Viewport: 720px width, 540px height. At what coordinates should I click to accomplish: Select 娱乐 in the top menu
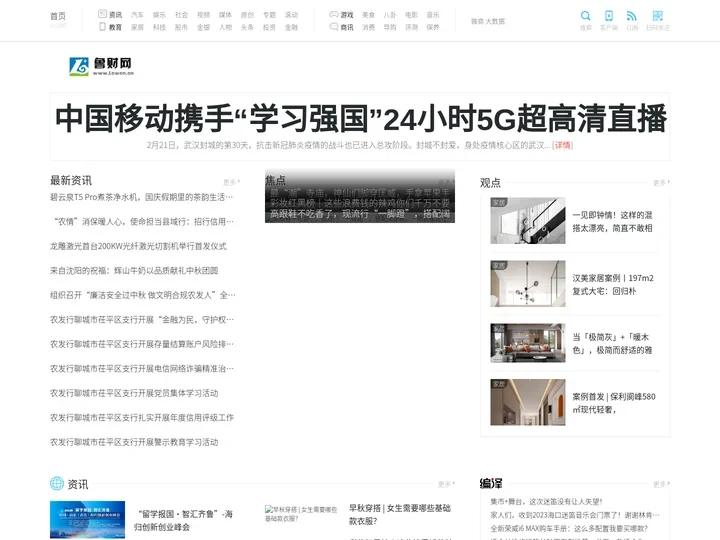click(x=159, y=15)
